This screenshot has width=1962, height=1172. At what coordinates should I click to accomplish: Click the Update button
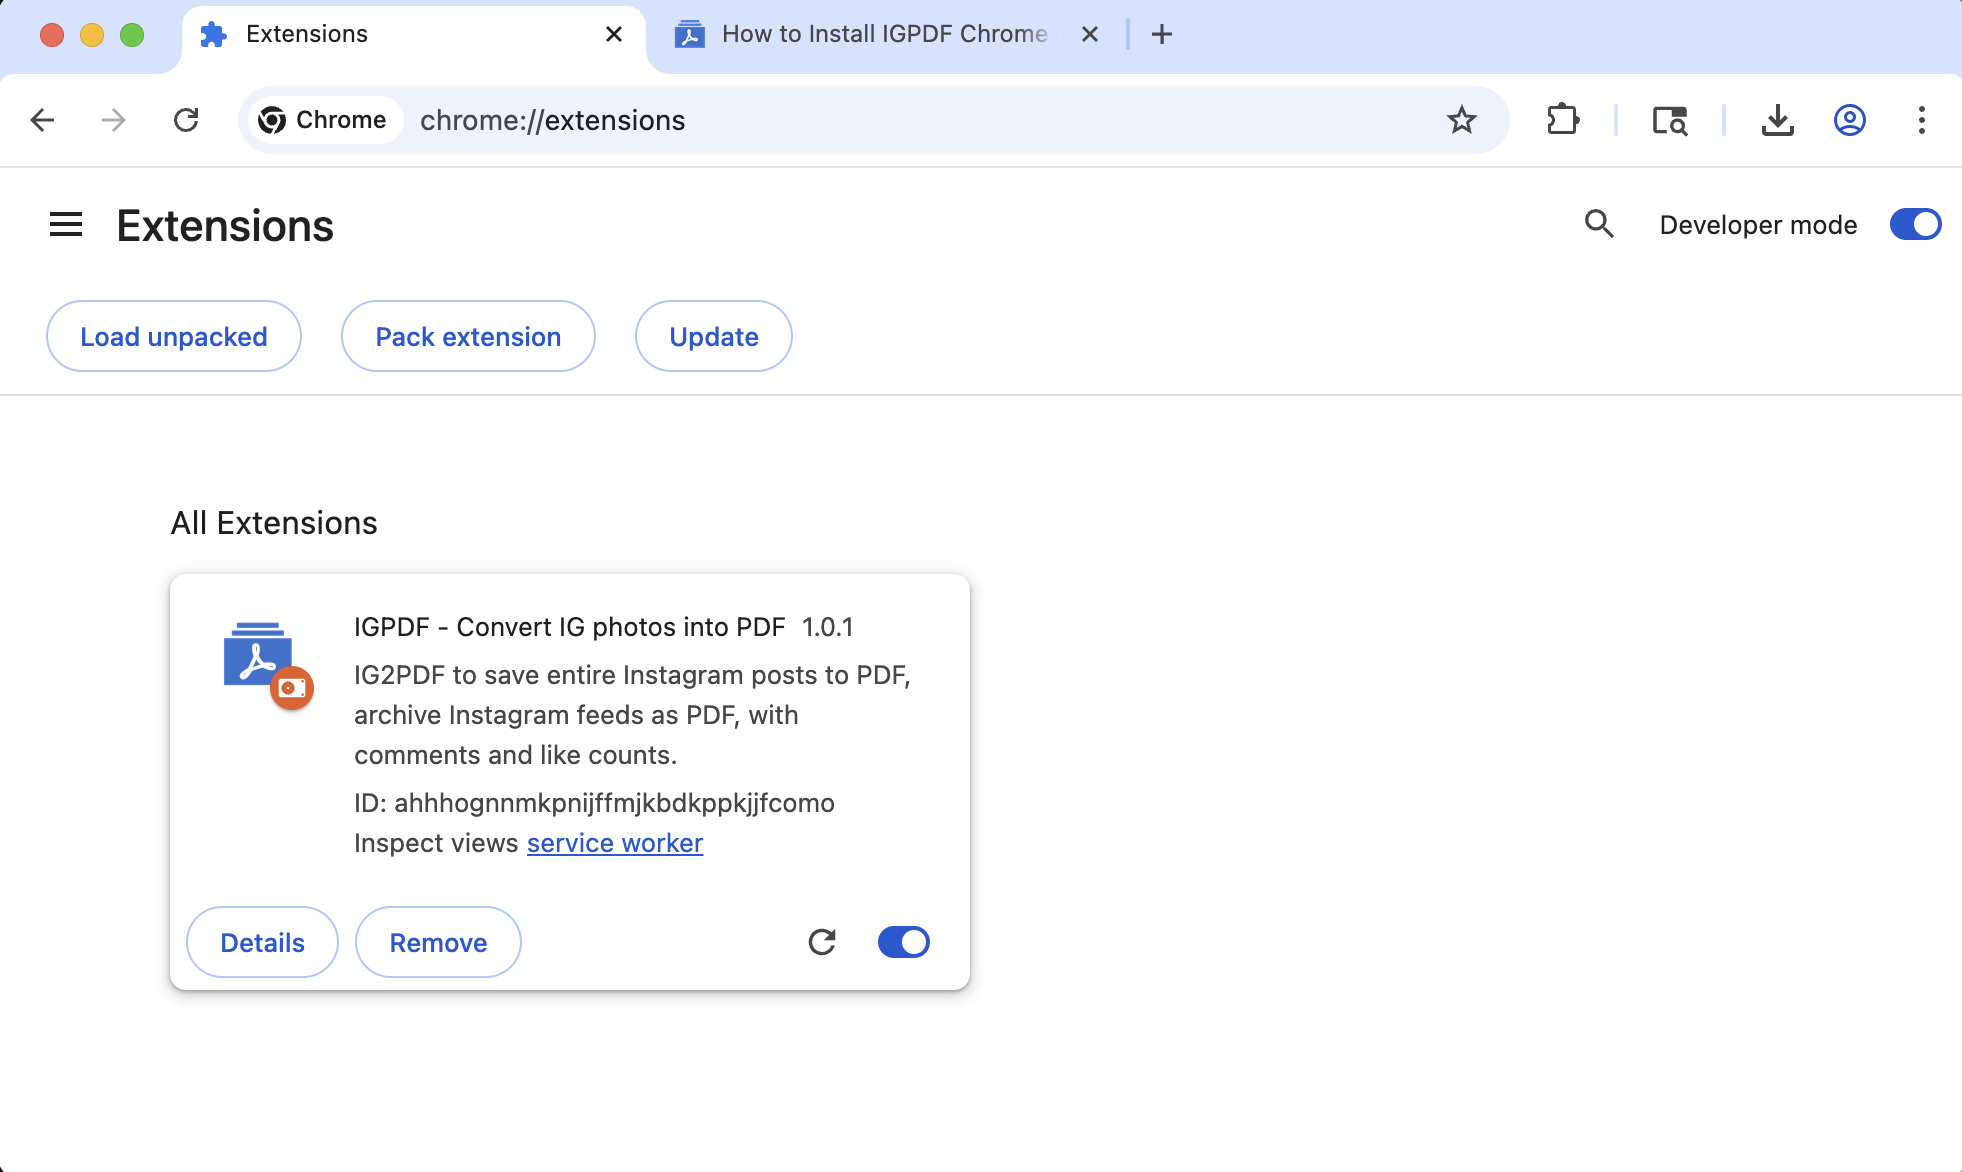[714, 336]
